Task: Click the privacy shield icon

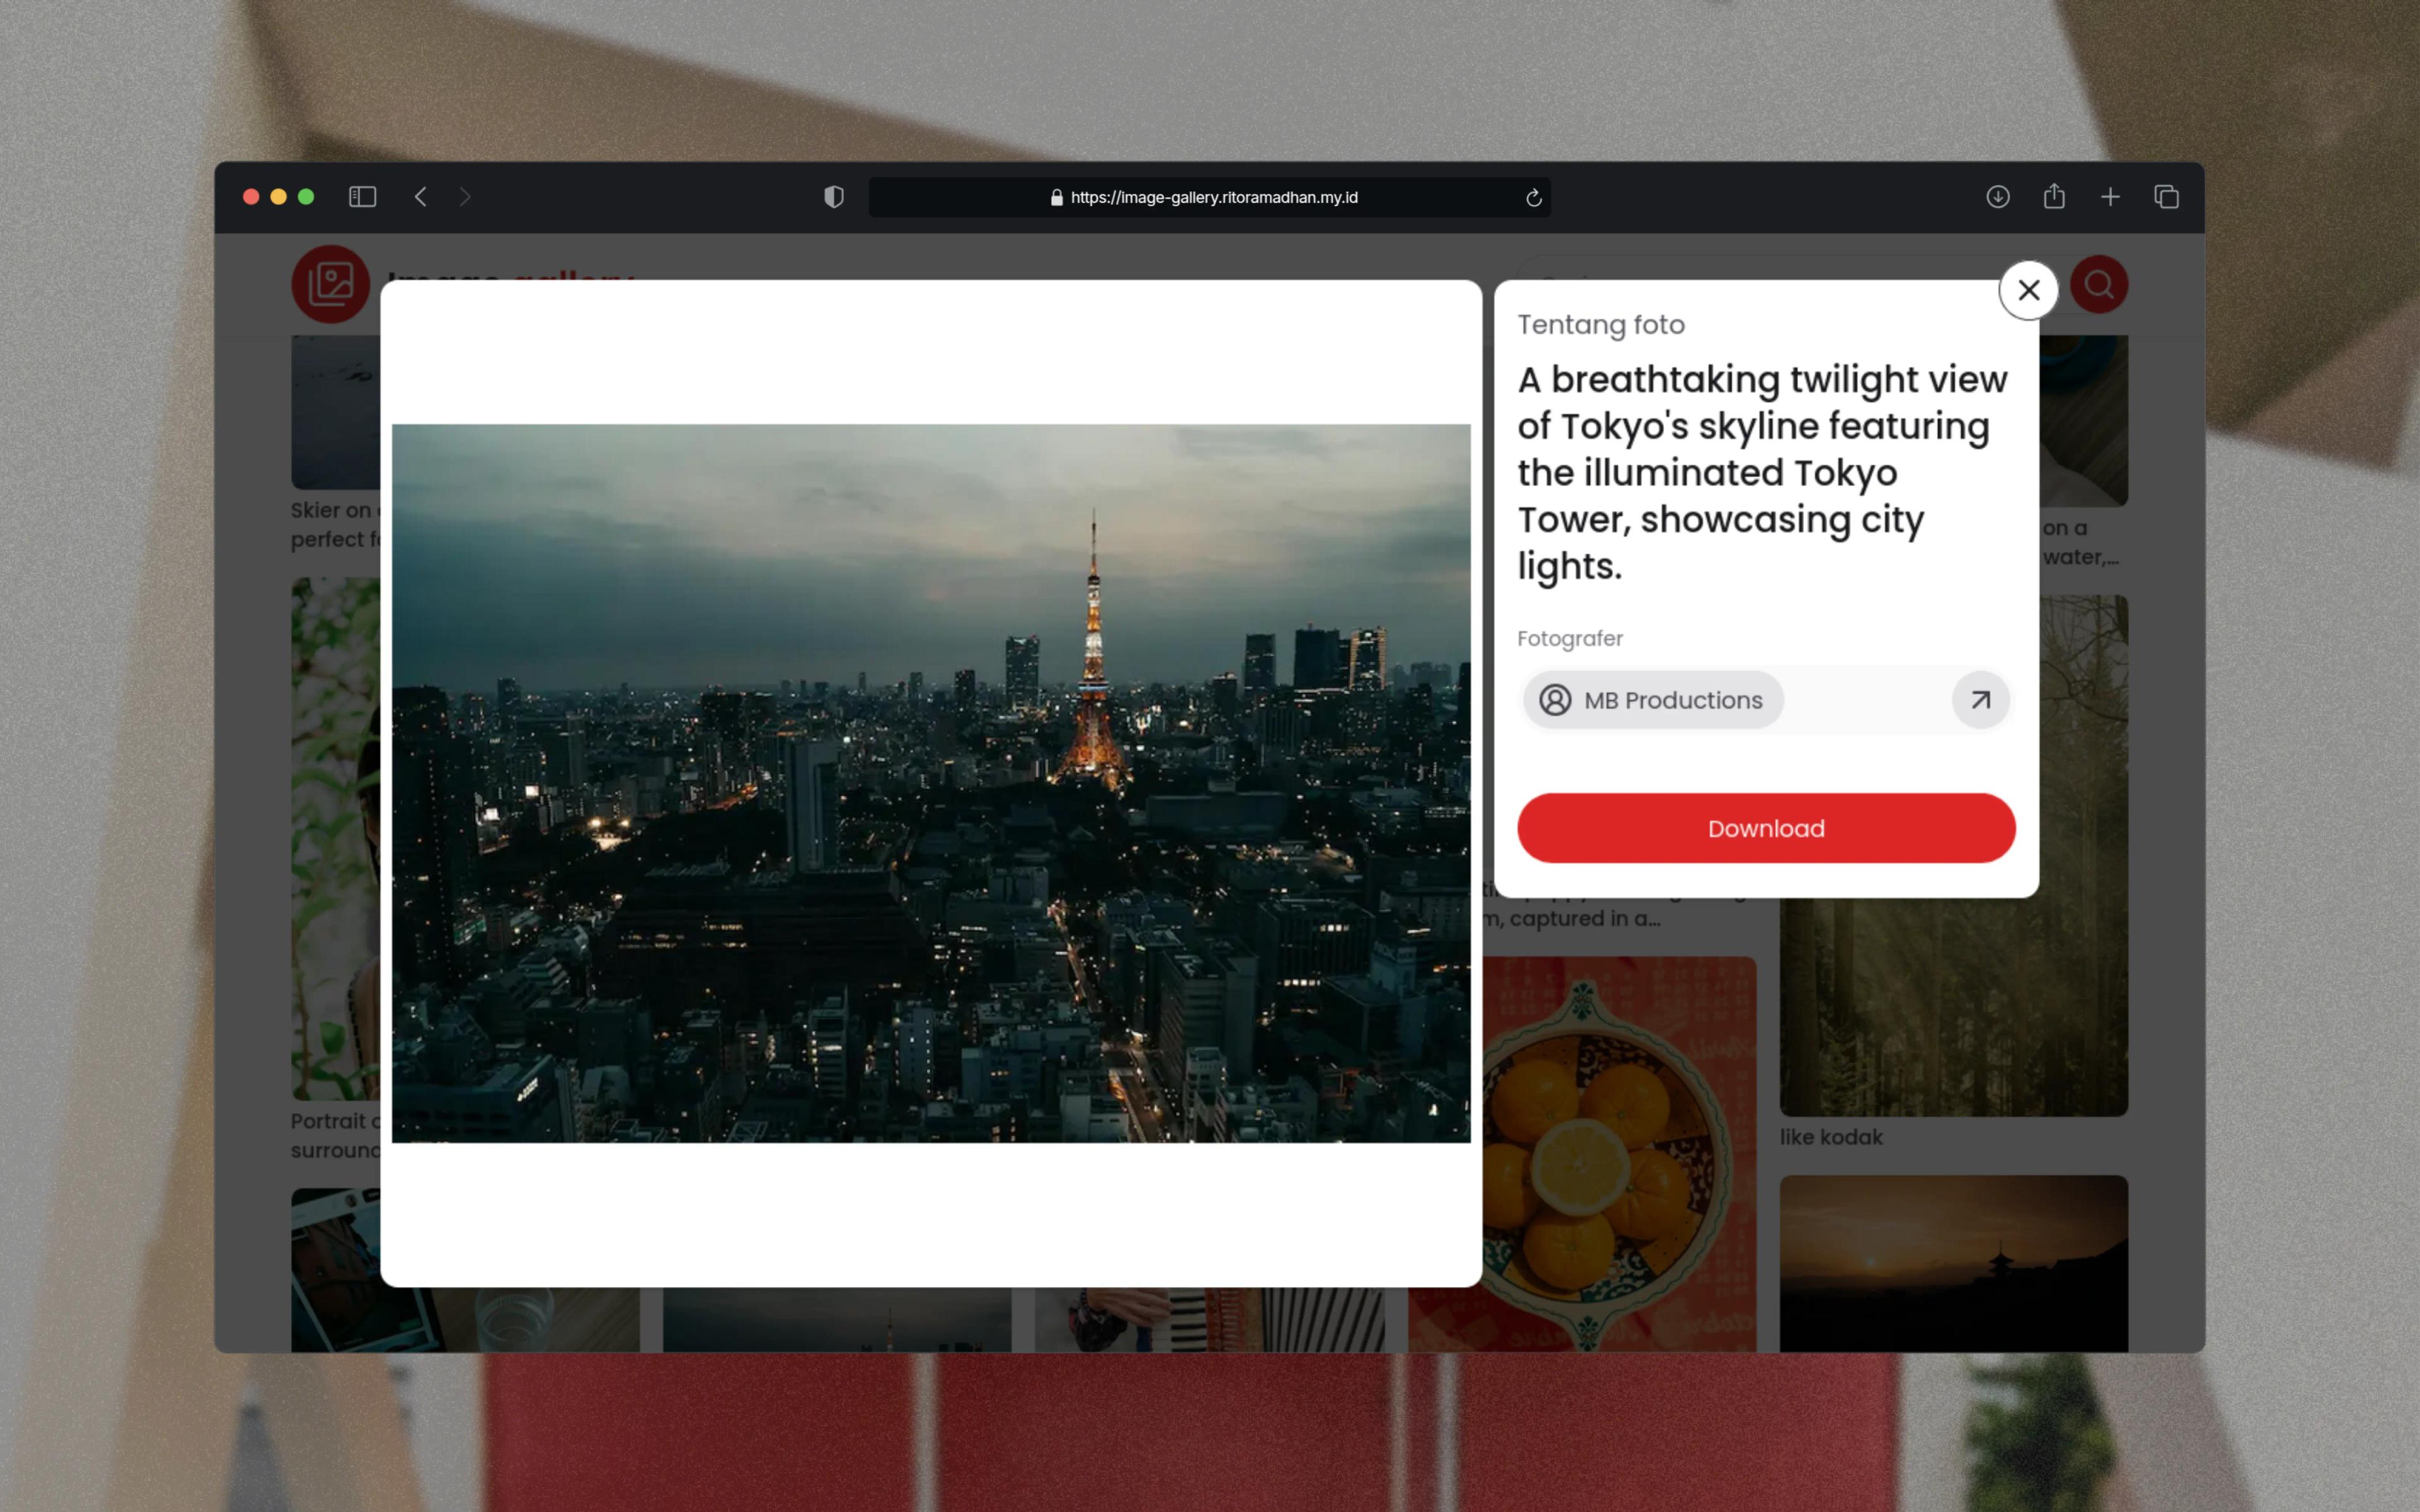Action: 833,197
